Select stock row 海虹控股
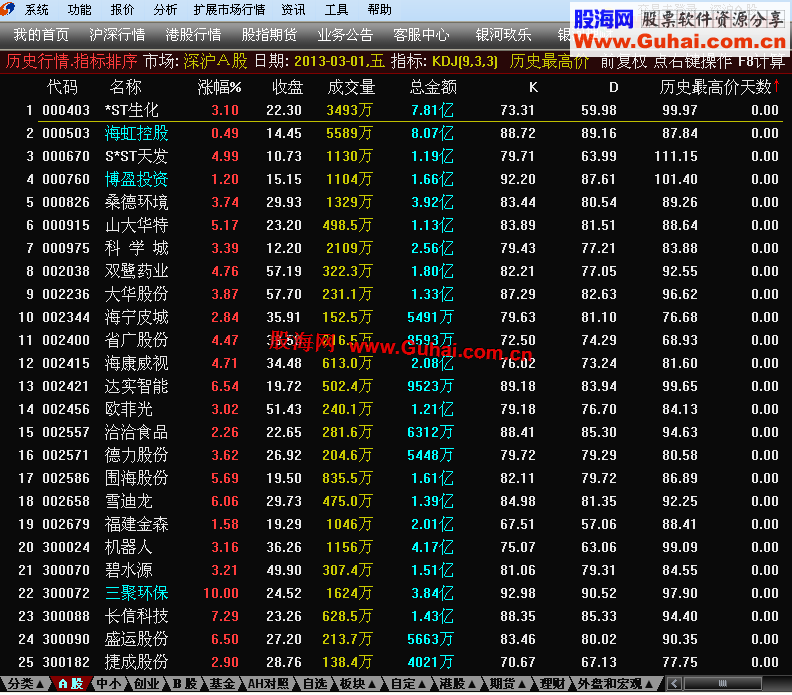792x695 pixels. 396,133
